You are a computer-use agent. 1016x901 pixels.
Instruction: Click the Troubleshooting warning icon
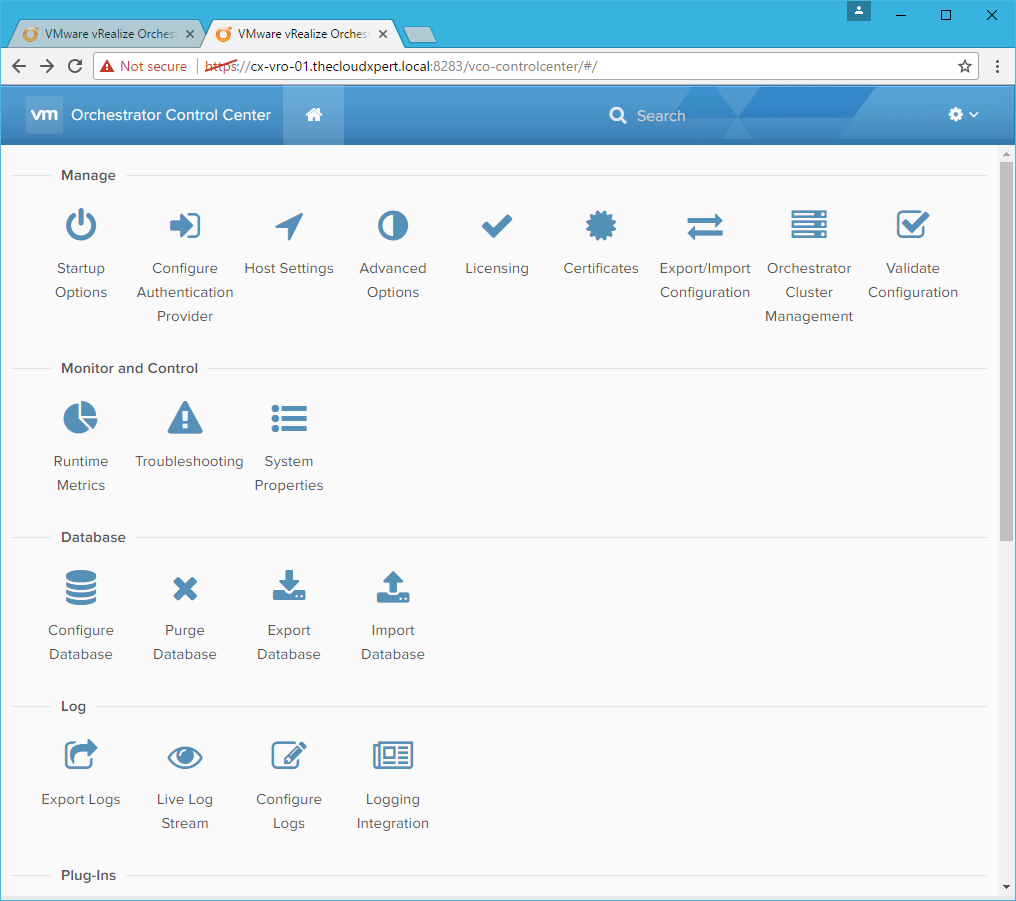[185, 418]
